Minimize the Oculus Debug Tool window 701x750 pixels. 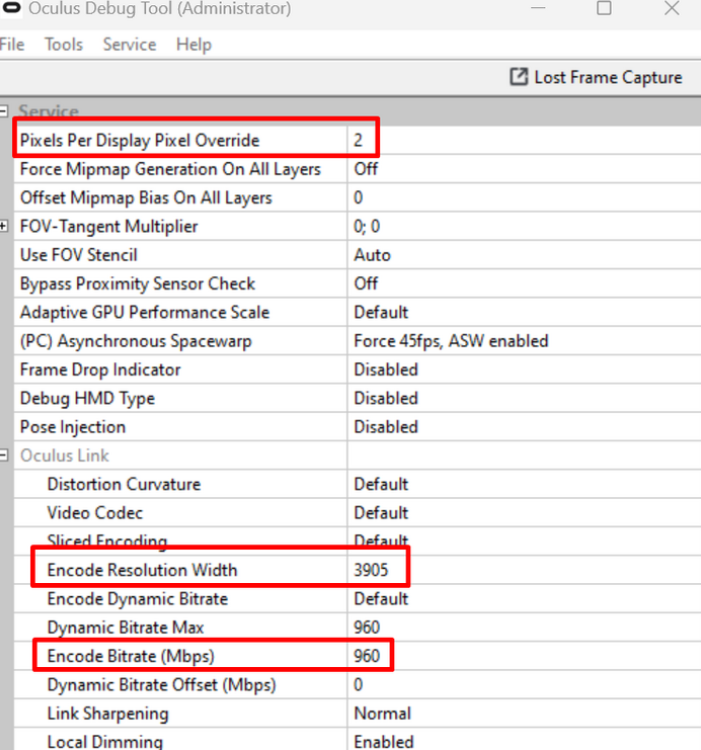point(538,8)
